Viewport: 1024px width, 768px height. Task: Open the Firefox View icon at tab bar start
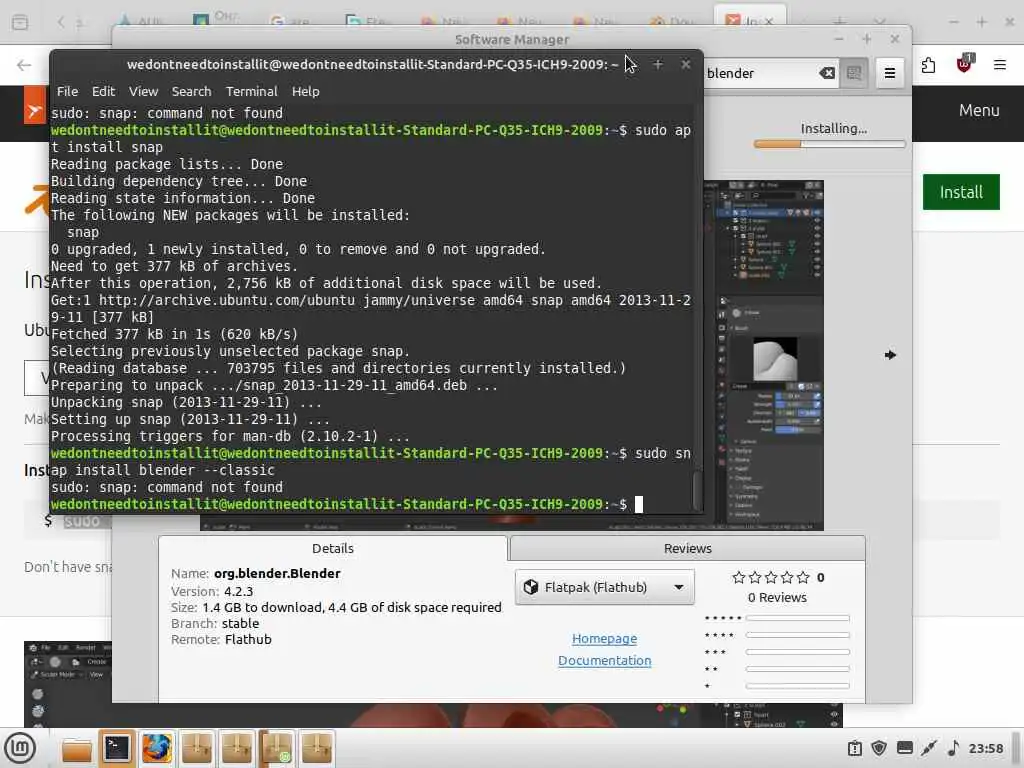point(20,22)
